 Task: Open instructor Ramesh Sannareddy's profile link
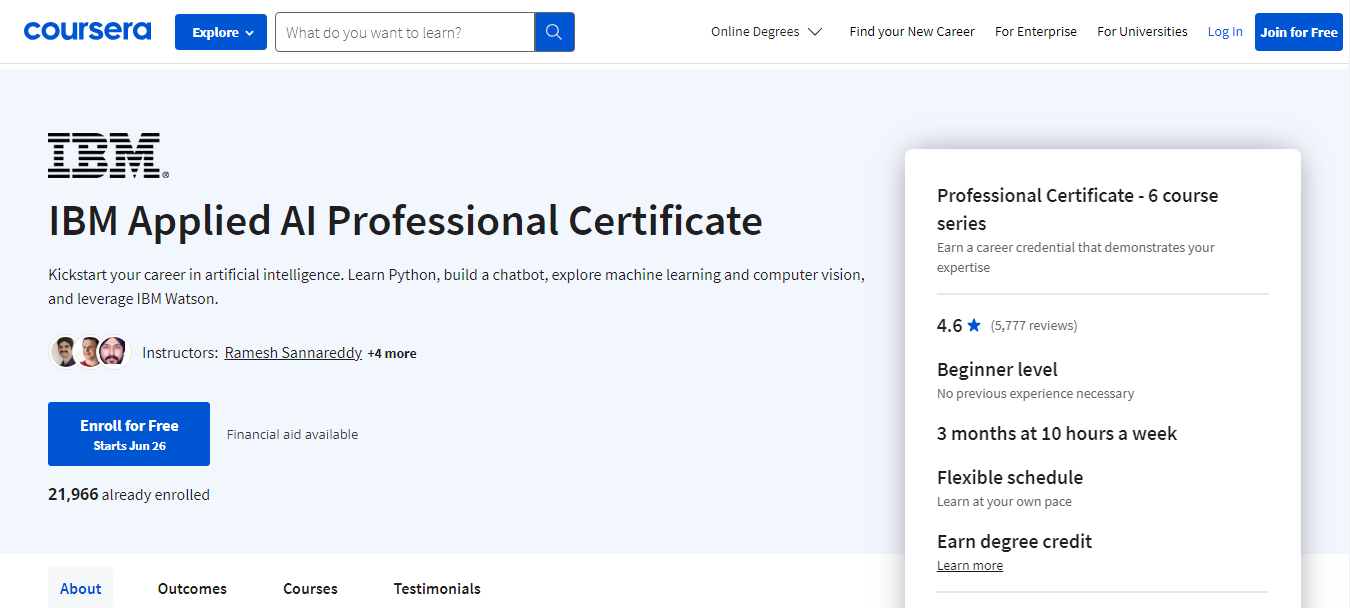point(293,353)
